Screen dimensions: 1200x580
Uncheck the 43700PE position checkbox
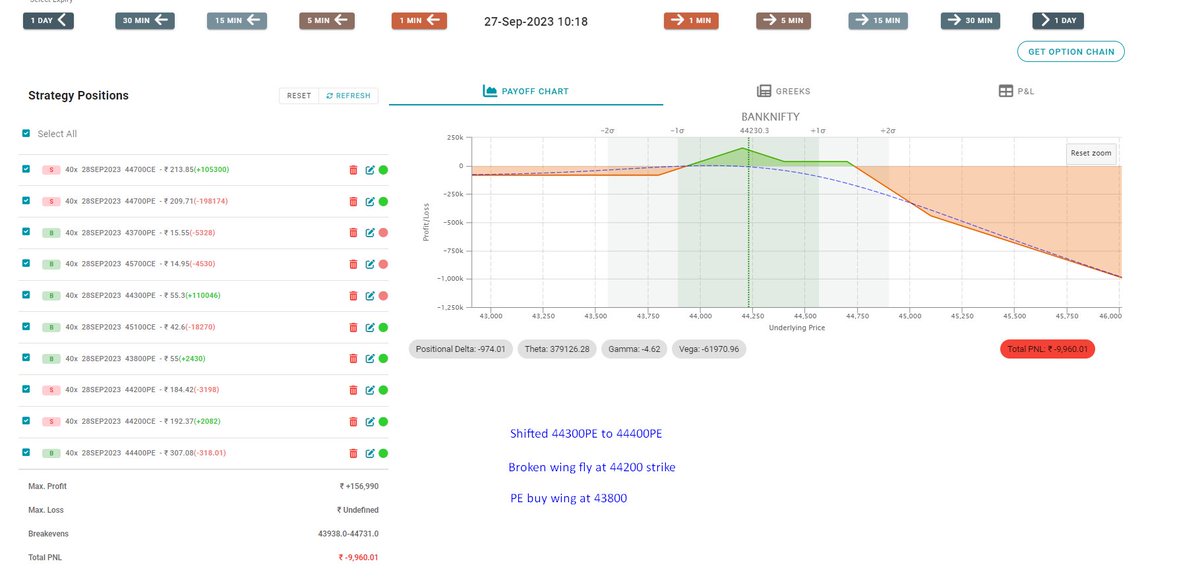(x=26, y=232)
